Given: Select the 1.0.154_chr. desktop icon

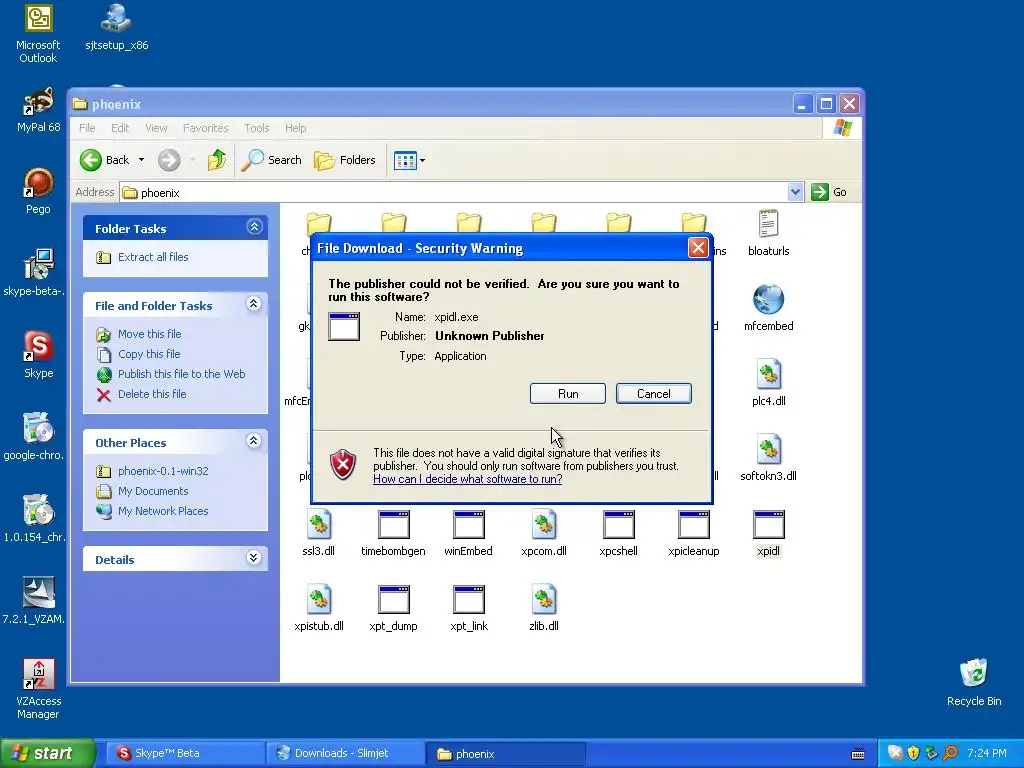Looking at the screenshot, I should 36,519.
